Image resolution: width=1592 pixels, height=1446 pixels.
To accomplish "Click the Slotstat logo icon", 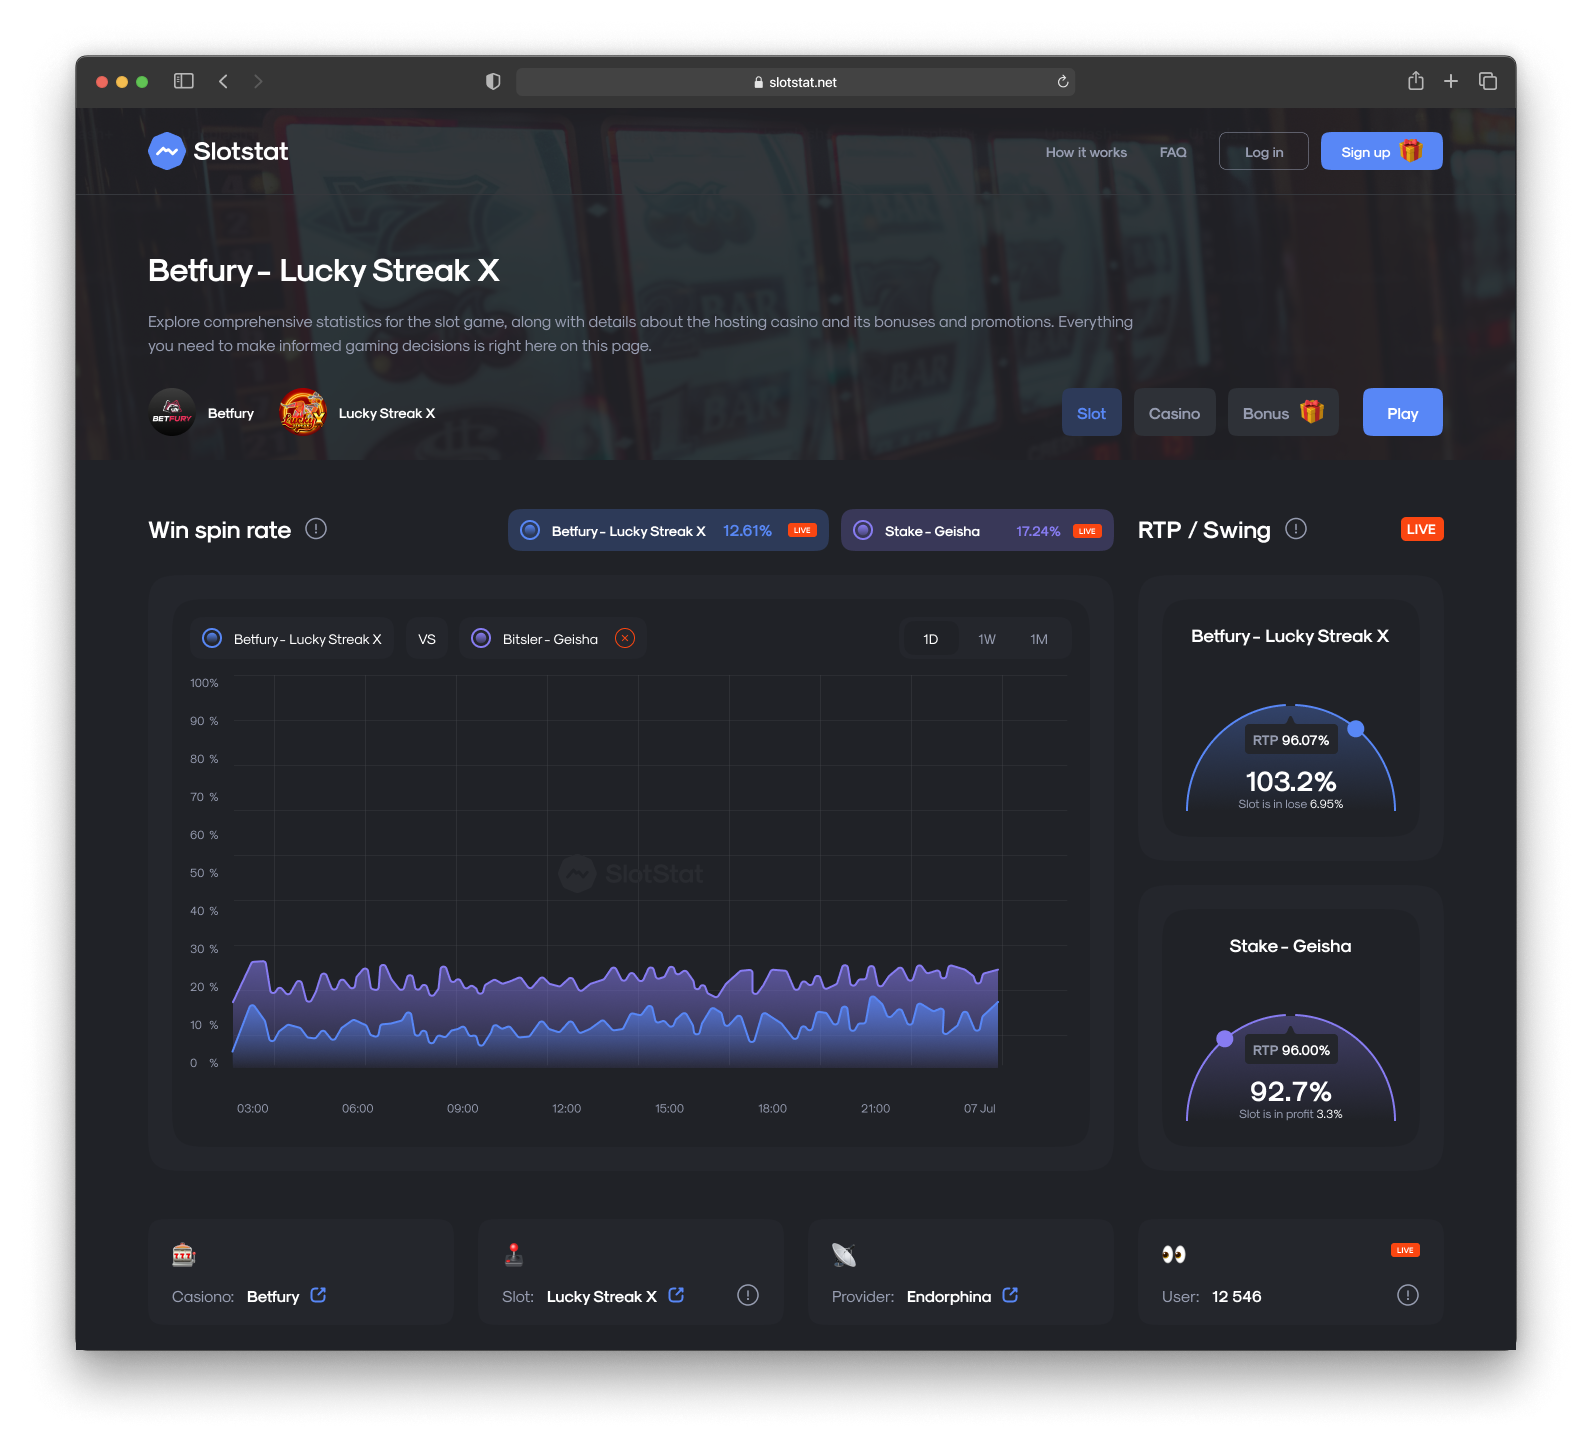I will 167,151.
